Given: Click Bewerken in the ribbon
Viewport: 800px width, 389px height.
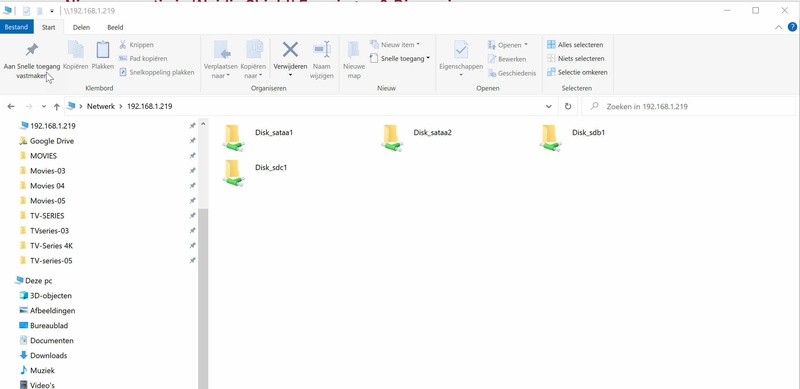Looking at the screenshot, I should click(x=507, y=59).
